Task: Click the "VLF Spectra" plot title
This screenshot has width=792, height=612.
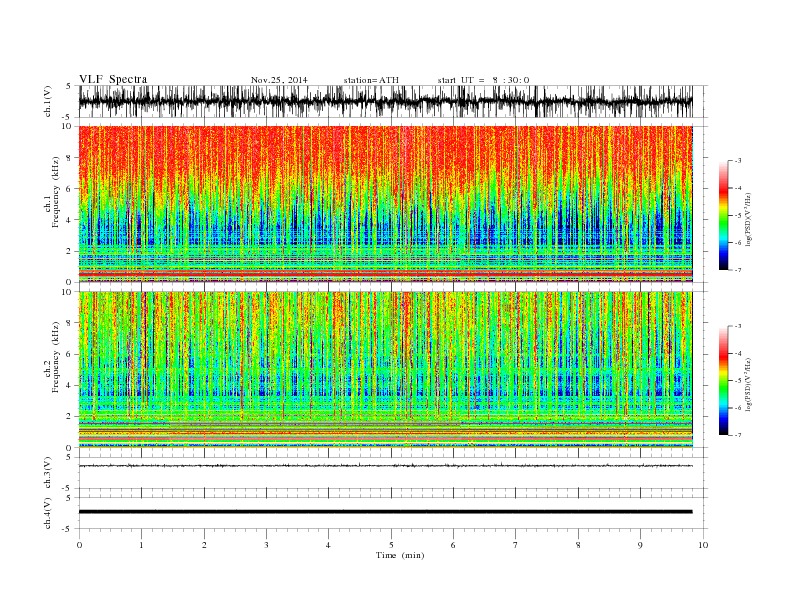Action: point(113,79)
